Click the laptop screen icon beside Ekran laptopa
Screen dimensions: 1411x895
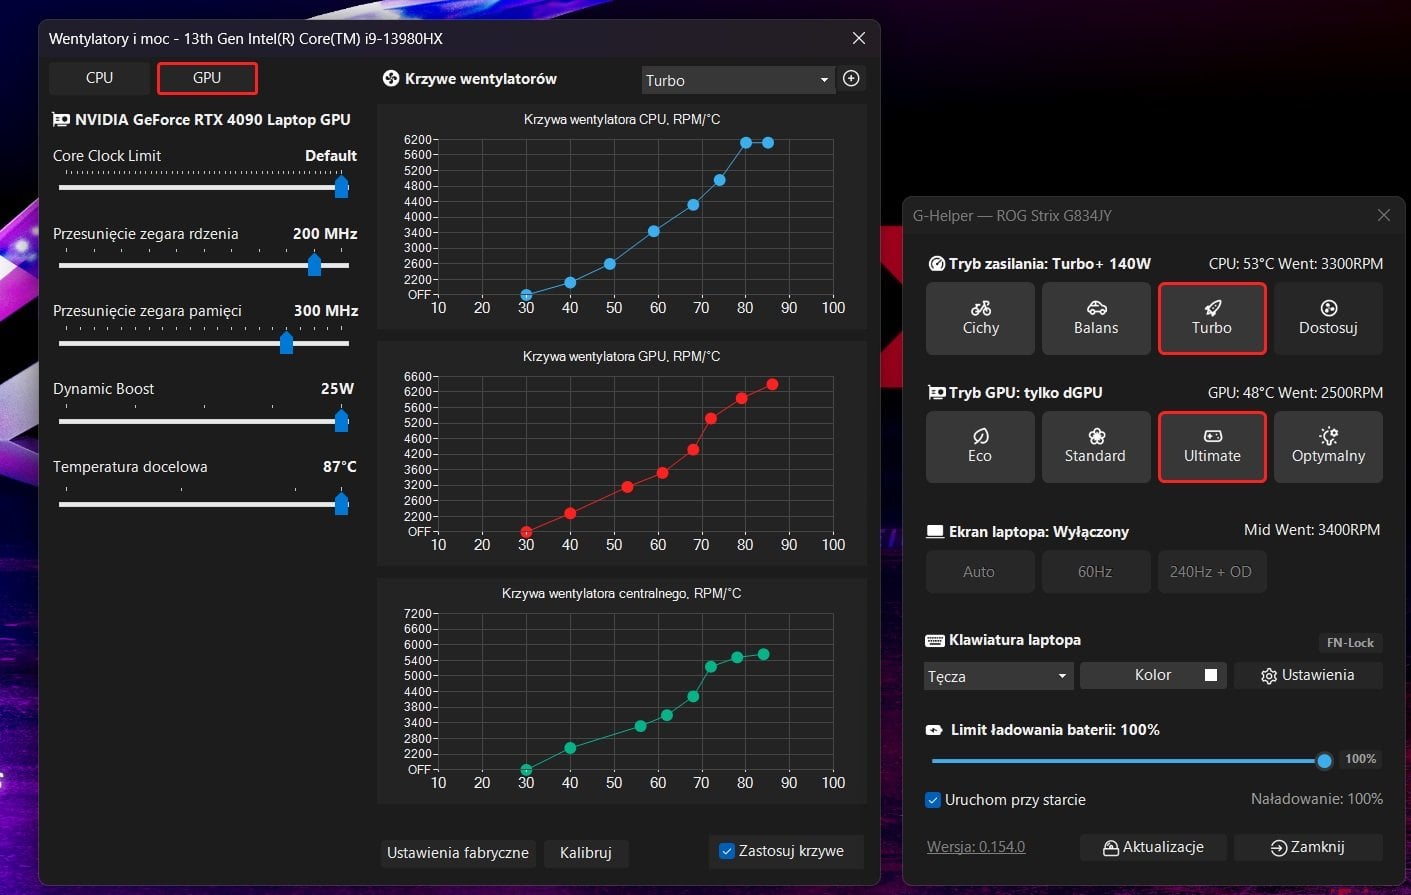936,532
